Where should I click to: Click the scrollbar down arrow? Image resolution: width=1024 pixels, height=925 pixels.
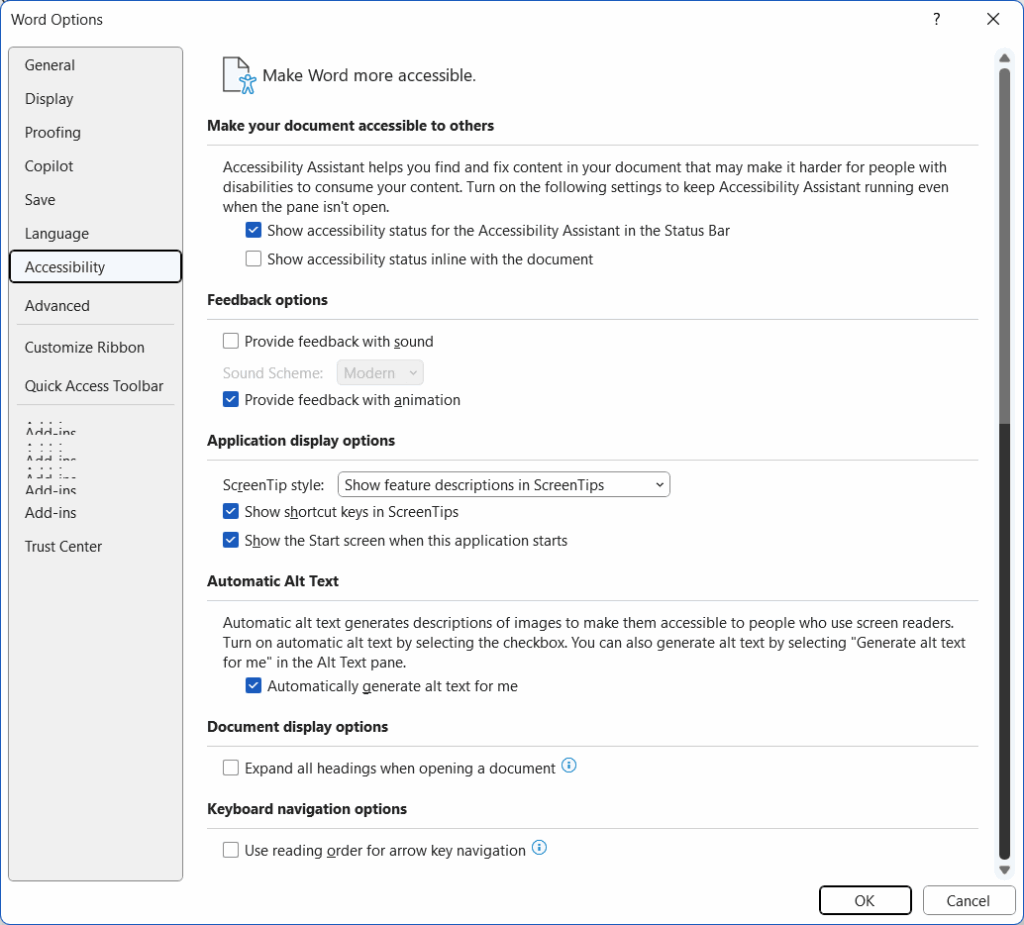[x=1005, y=870]
